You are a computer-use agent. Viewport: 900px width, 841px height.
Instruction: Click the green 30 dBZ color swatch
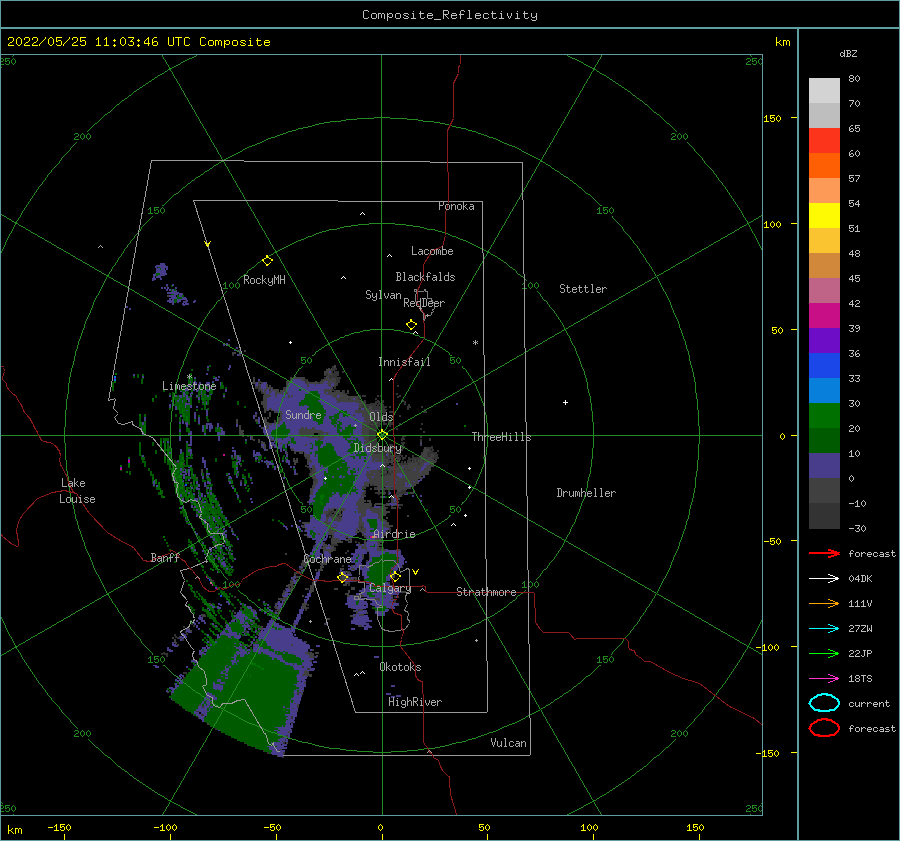(824, 416)
